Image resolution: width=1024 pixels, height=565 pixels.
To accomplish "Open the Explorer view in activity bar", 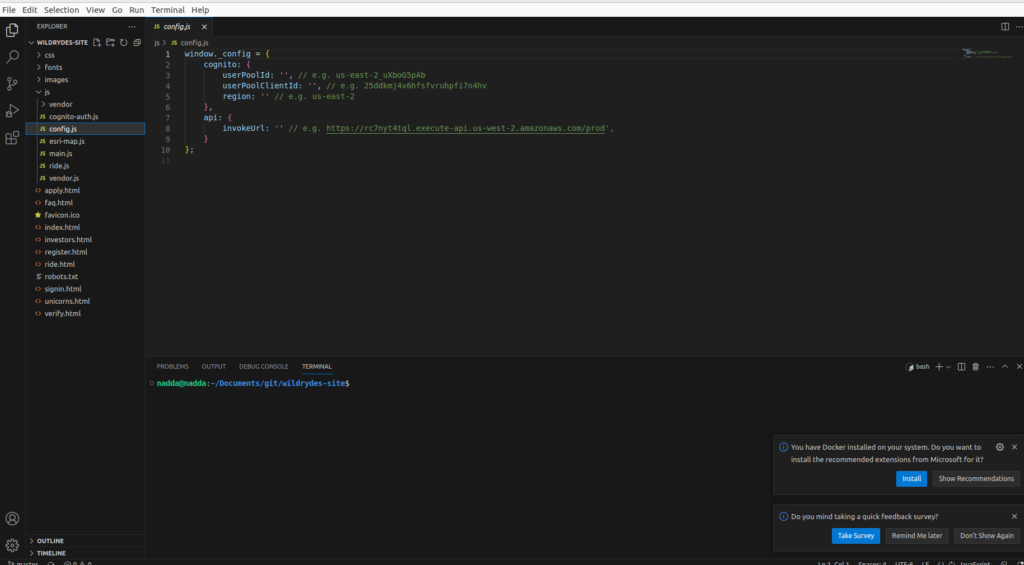I will pos(12,30).
